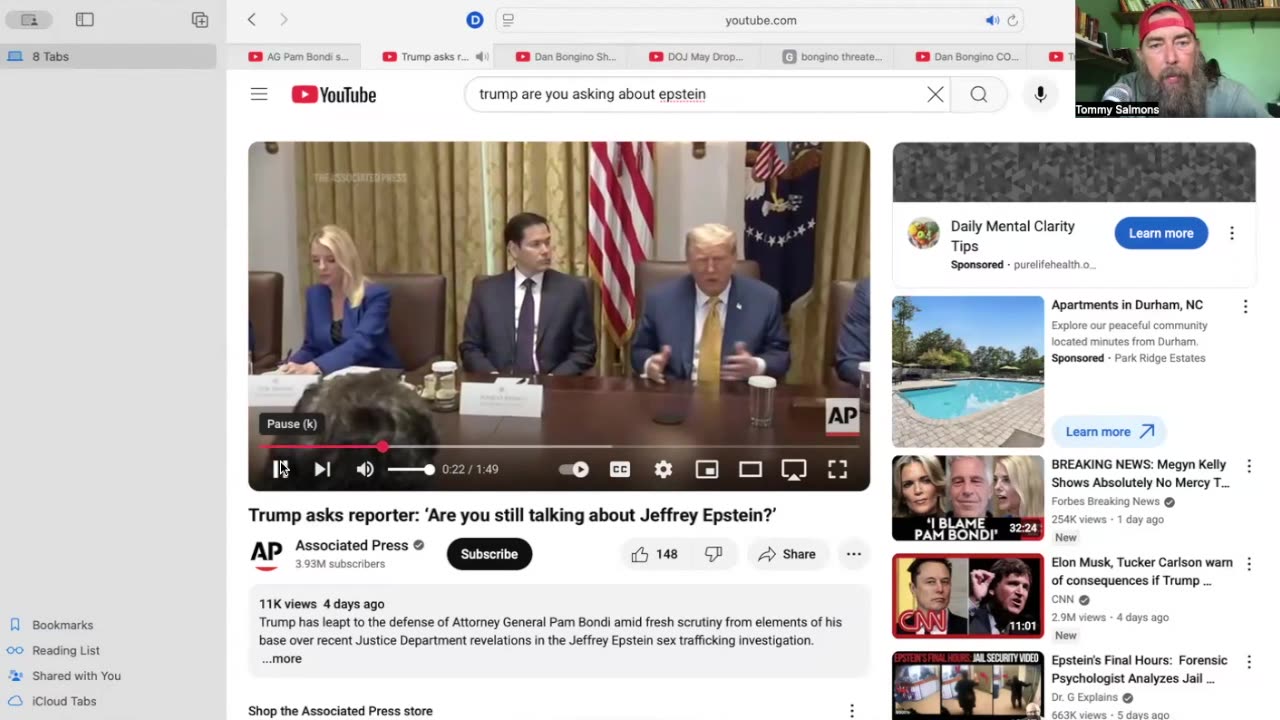Open options for Associated Press store shelf
Screen dimensions: 1280x720
852,711
